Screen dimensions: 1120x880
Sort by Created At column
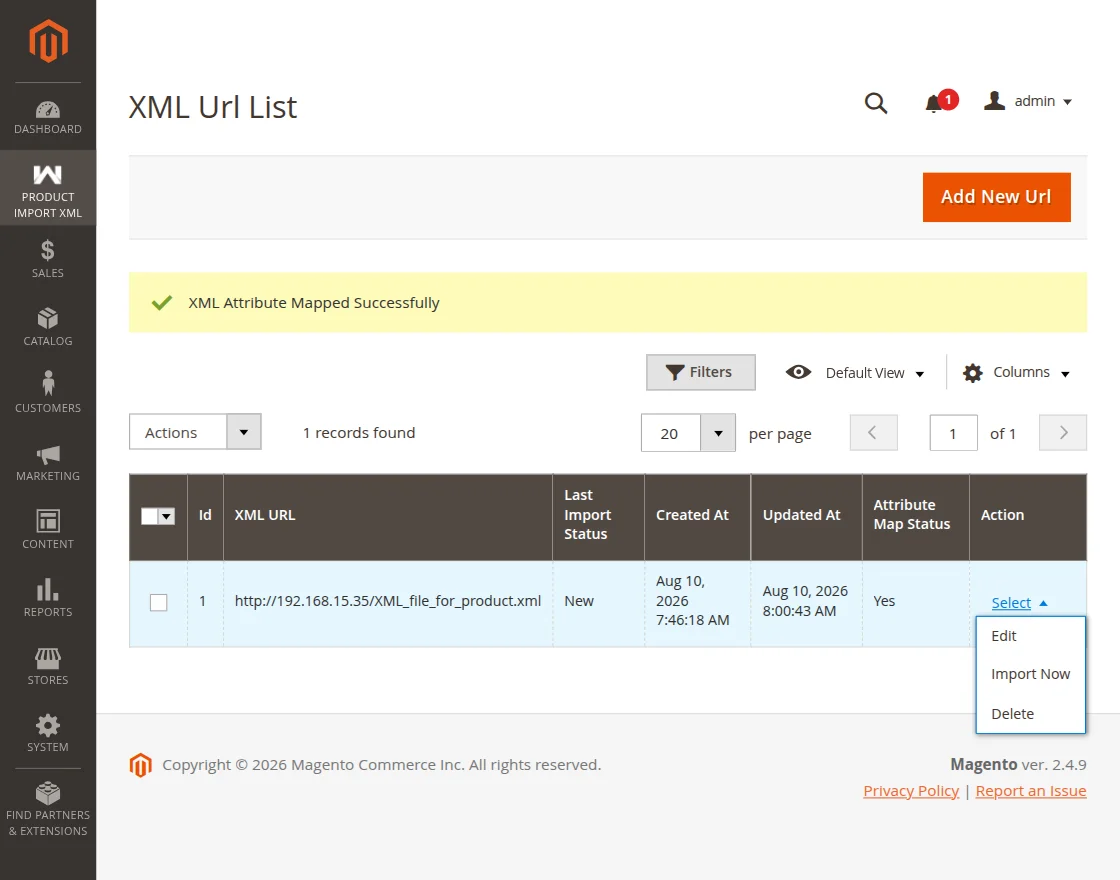pos(697,515)
